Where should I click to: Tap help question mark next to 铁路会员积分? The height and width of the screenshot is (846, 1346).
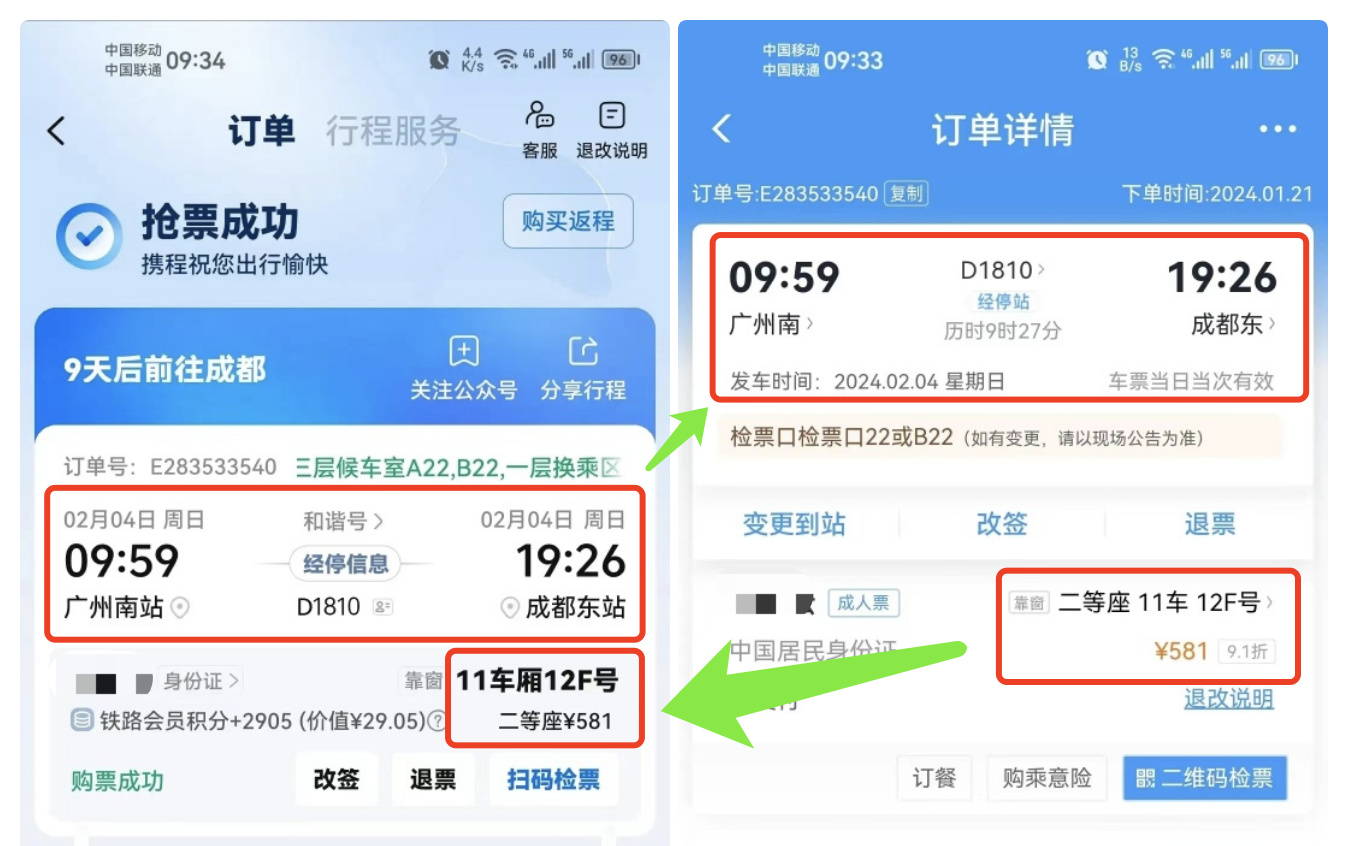[437, 720]
